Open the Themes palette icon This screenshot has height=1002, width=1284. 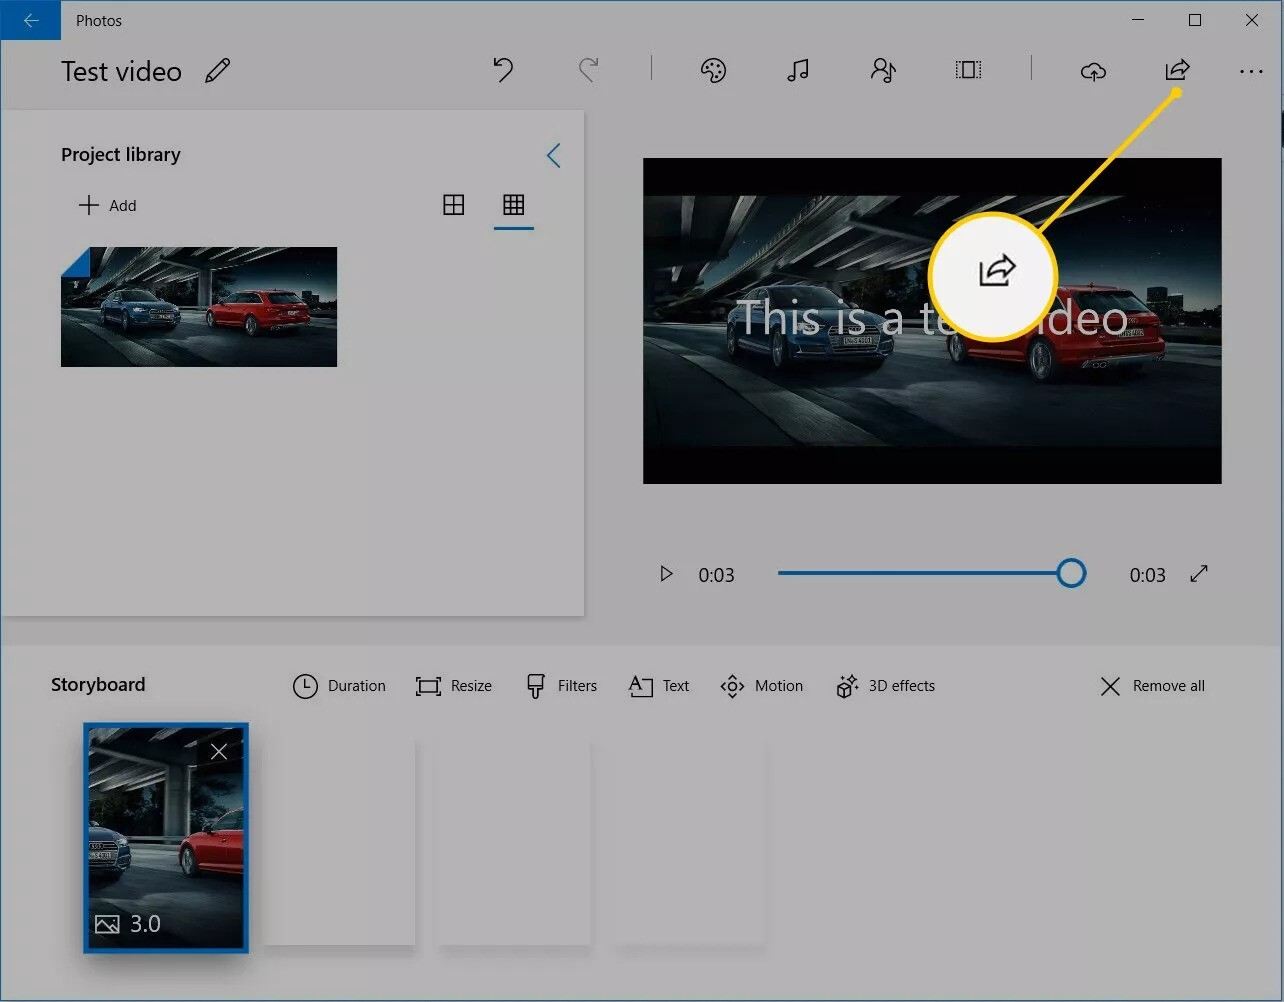[x=713, y=70]
